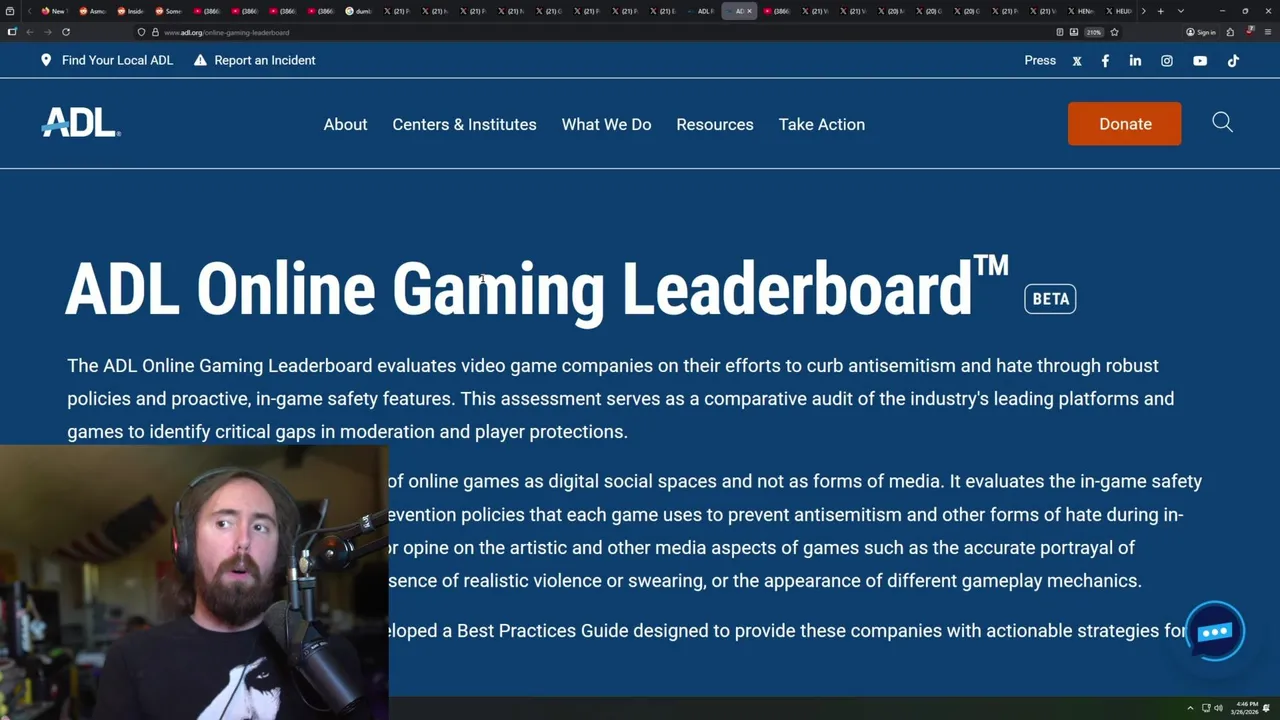Open the About menu

click(345, 124)
